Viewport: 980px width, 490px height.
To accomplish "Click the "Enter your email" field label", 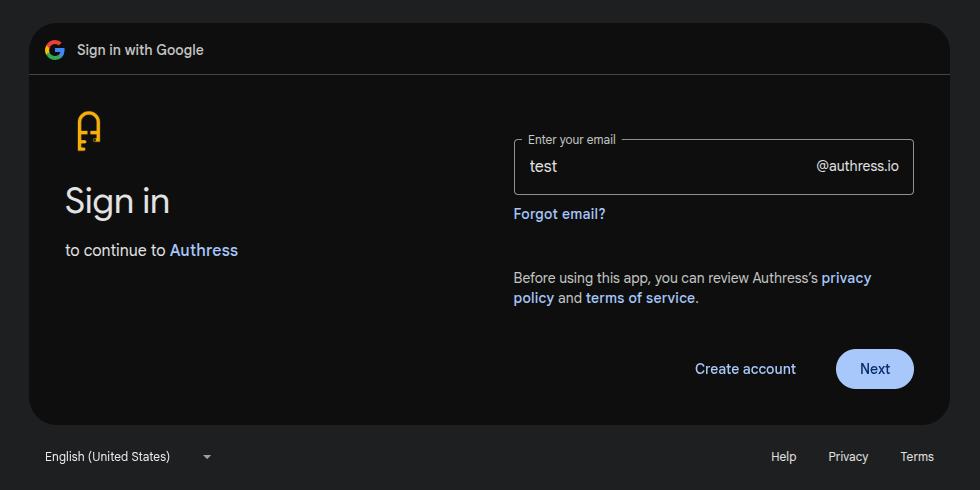I will coord(572,140).
